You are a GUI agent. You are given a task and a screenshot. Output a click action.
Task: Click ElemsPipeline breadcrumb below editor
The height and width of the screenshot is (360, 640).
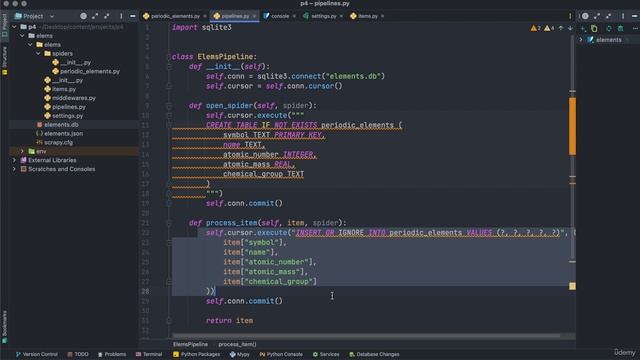(190, 344)
